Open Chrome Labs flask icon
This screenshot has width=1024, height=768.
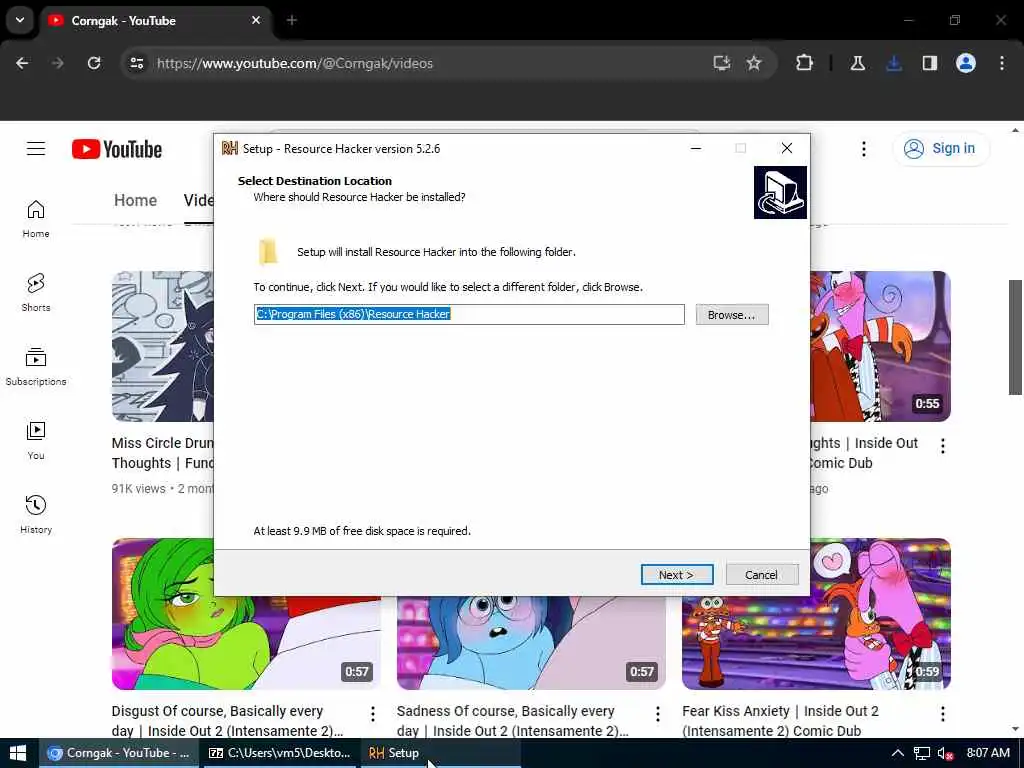(857, 63)
